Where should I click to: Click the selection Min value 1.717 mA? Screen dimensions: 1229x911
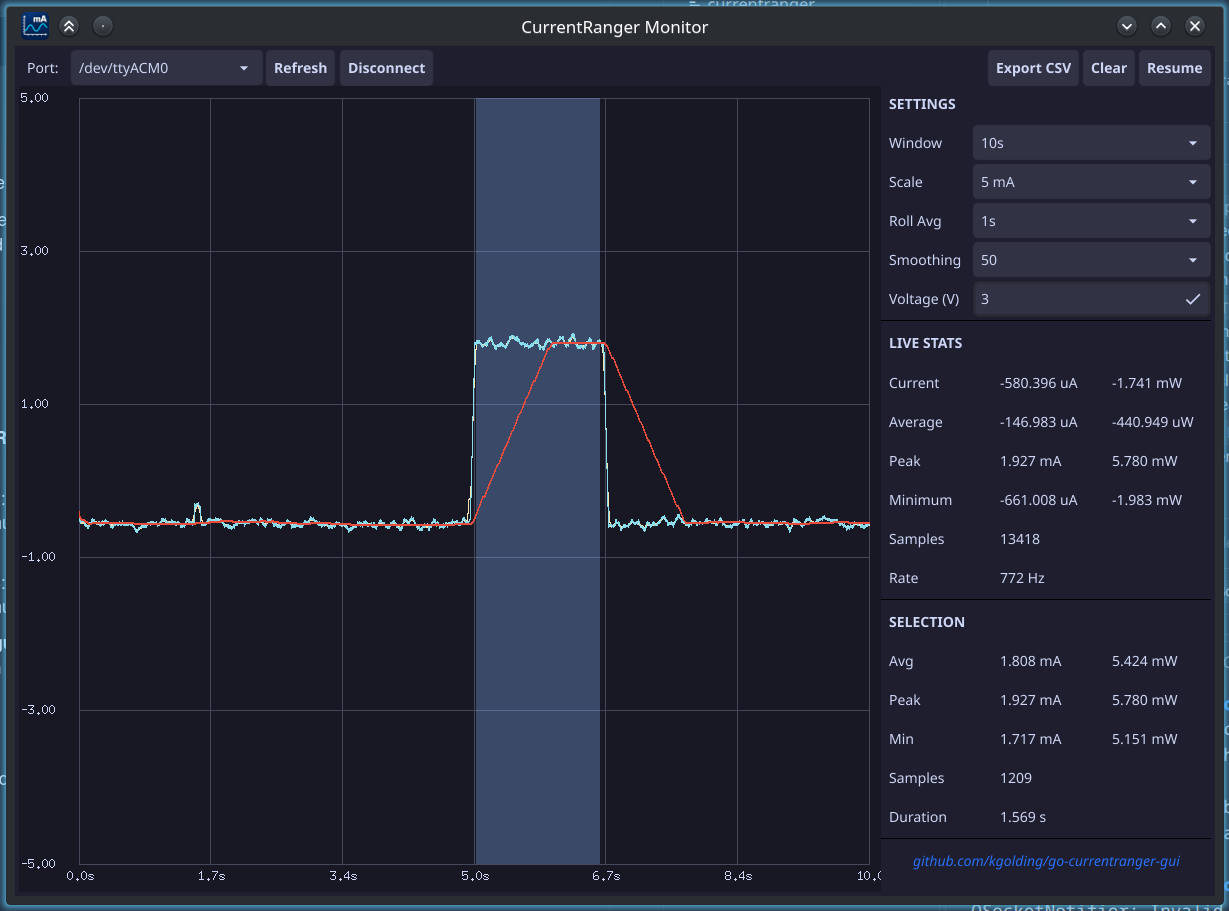1030,739
